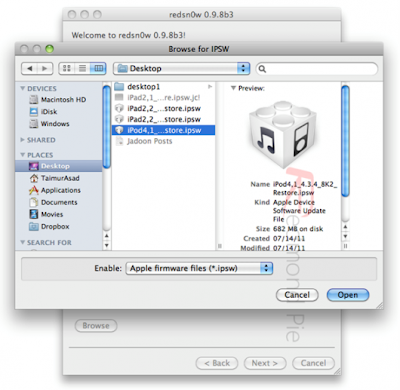Click the Dropbox folder icon
Screen dimensions: 400x390
tap(34, 226)
